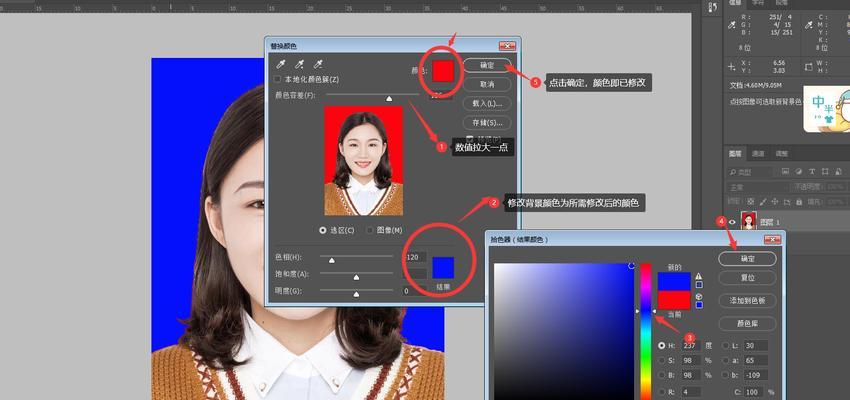
Task: Click the out-of-gamut warning triangle icon
Action: click(x=699, y=276)
